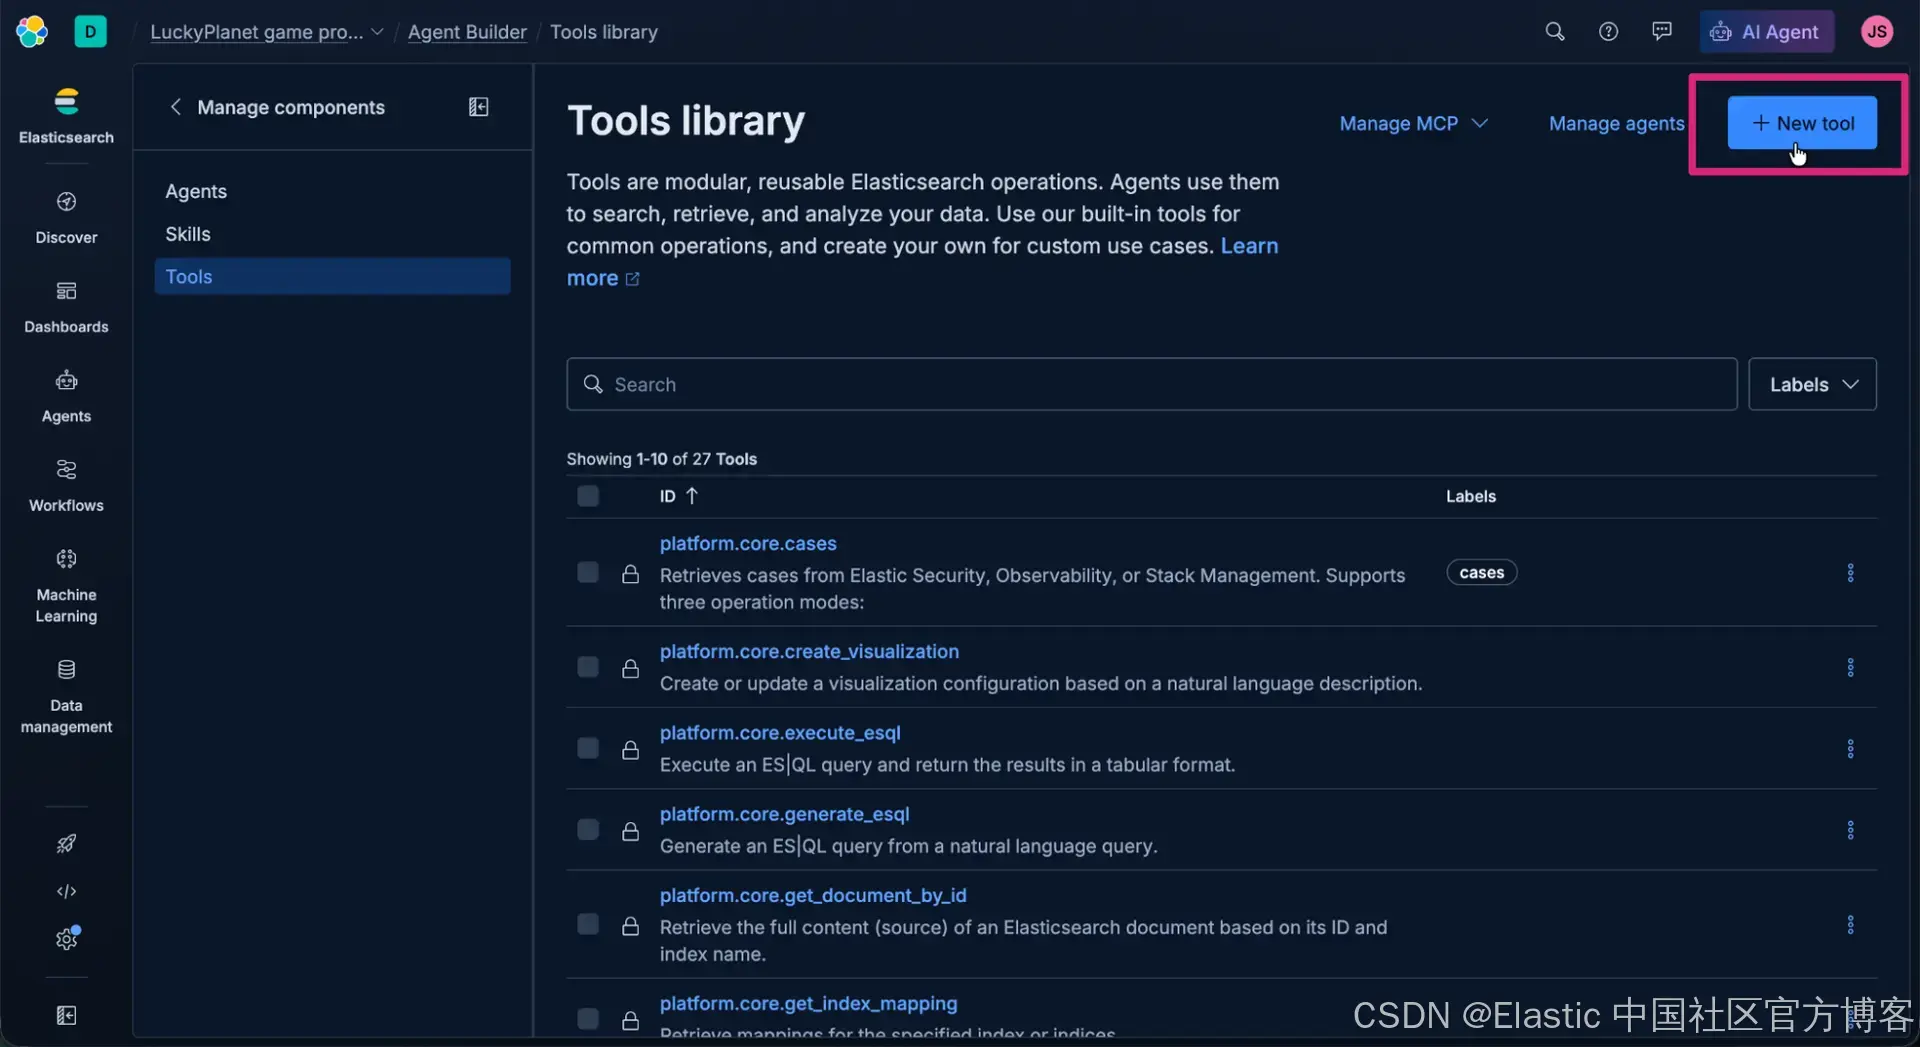1920x1048 pixels.
Task: Open the Manage agents link
Action: point(1617,123)
